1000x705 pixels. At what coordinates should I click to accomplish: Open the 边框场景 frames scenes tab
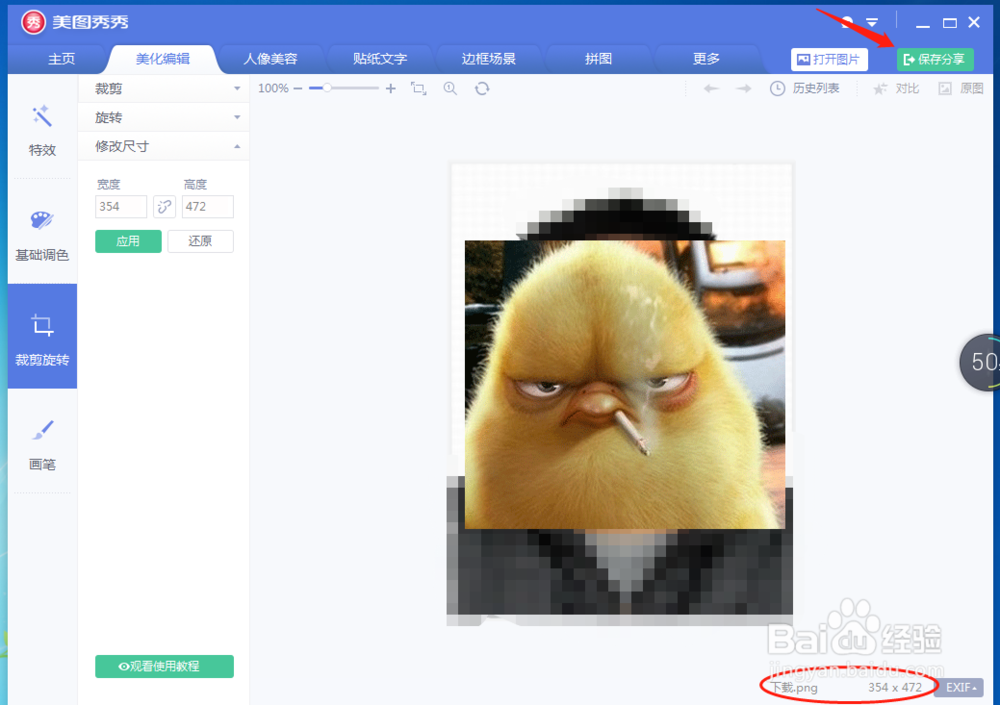coord(489,59)
